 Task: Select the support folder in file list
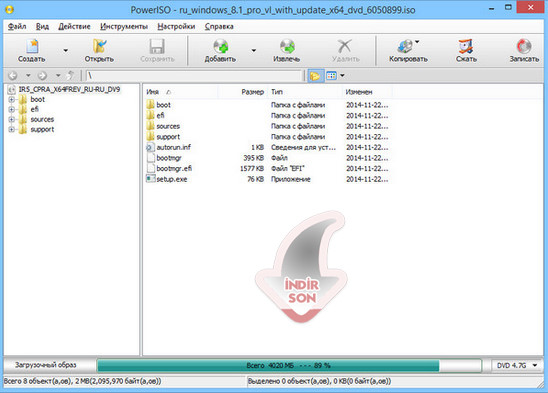pos(168,137)
